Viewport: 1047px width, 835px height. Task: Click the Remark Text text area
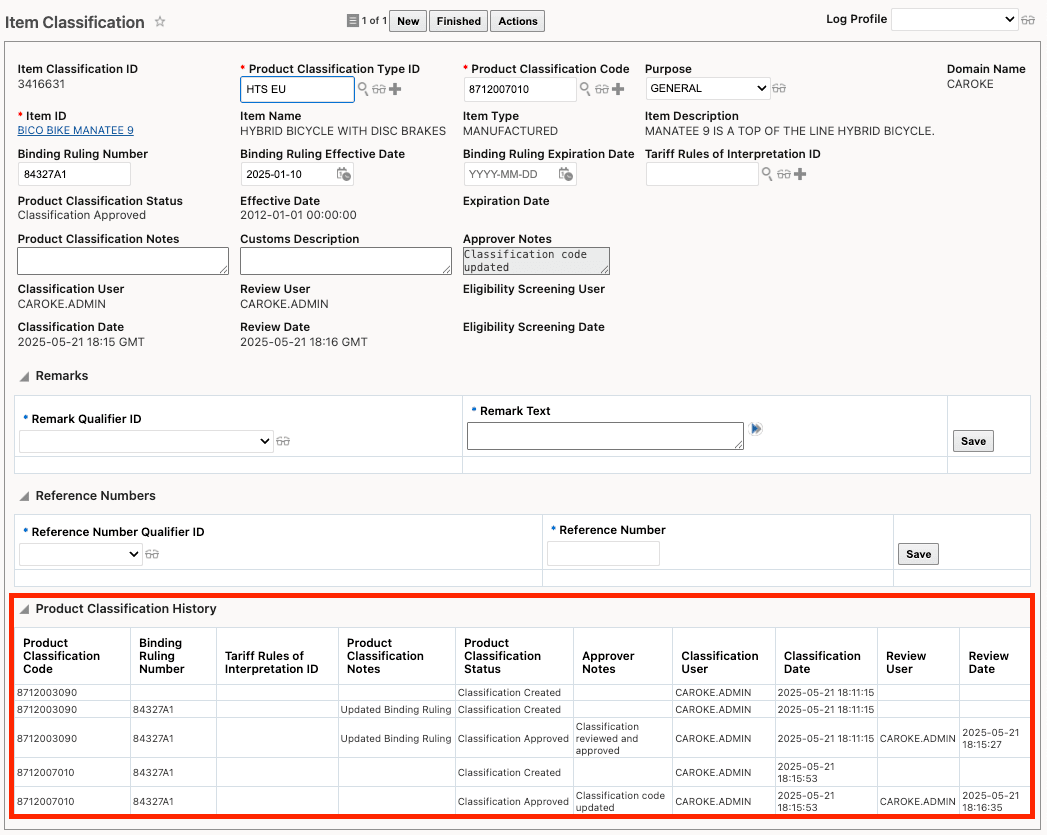point(605,436)
